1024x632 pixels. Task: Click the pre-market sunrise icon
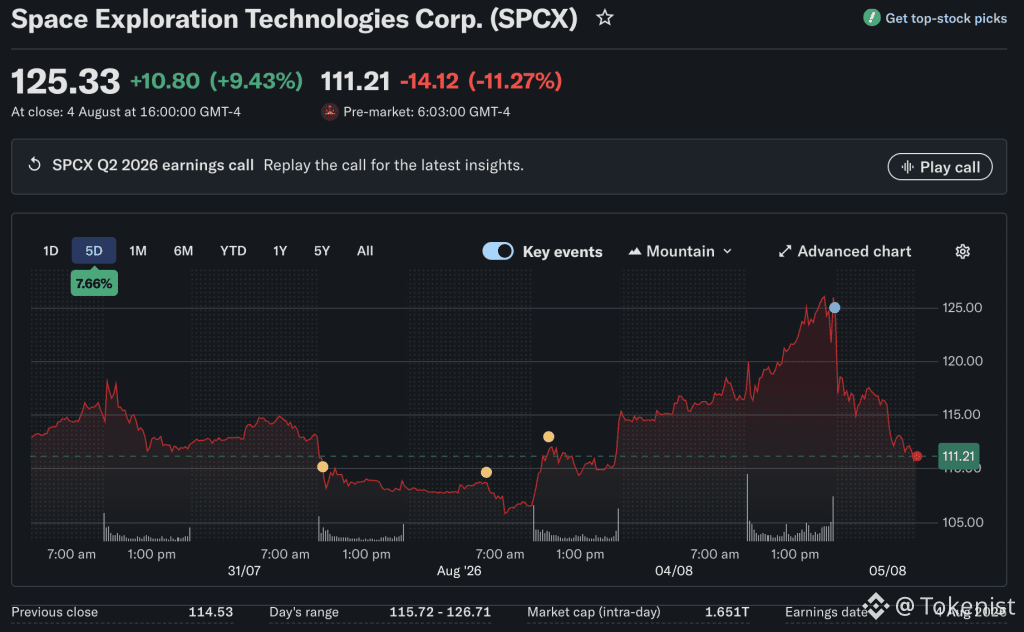pos(330,112)
